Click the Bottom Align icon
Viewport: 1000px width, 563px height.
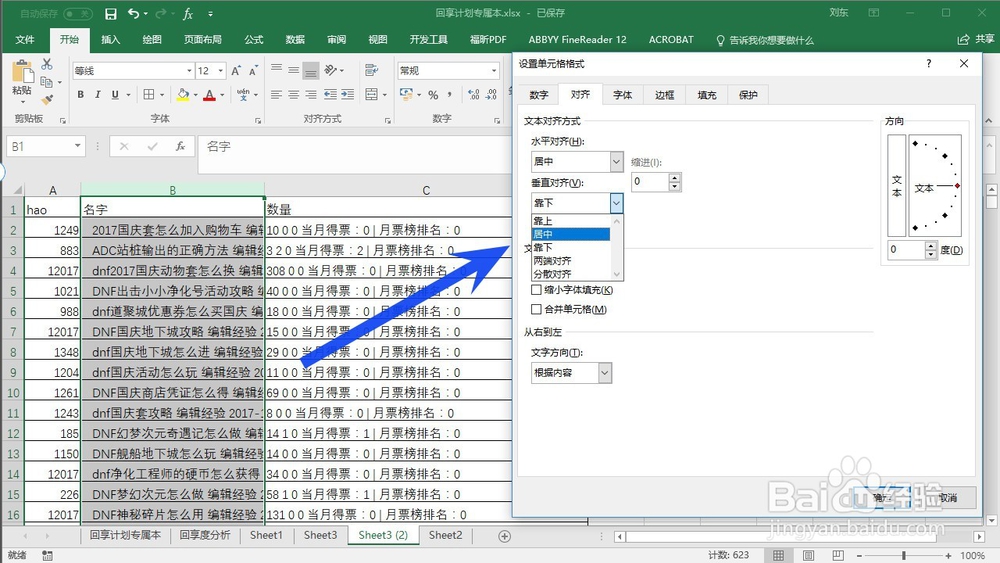(311, 70)
